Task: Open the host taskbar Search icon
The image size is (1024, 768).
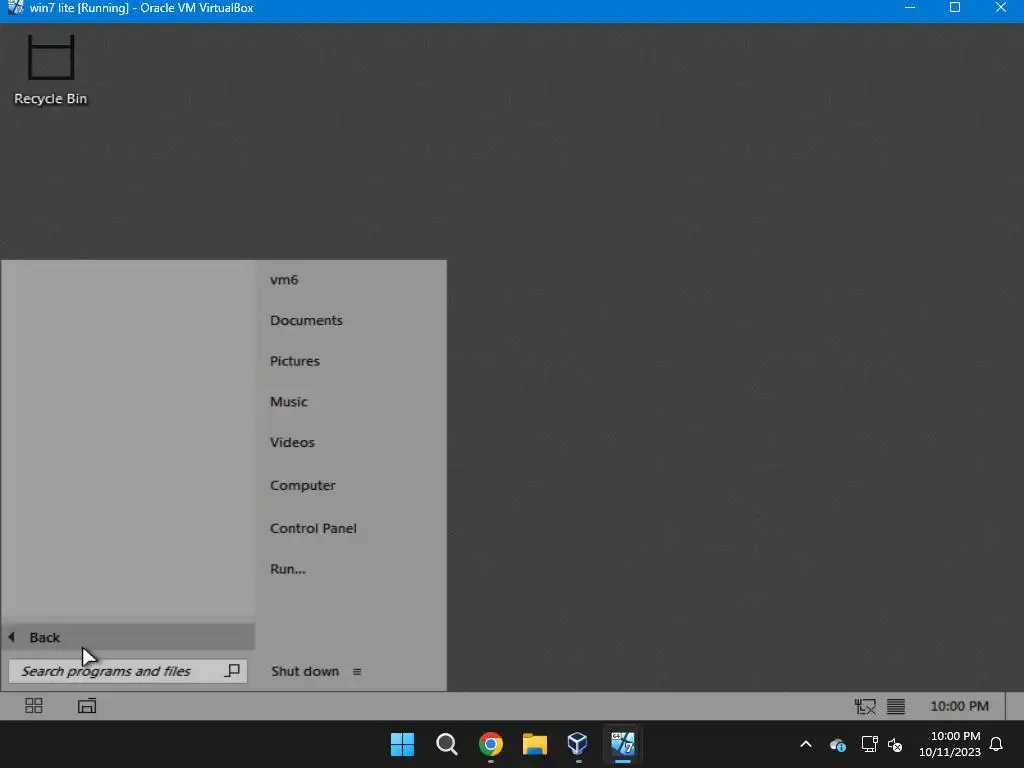Action: [x=447, y=744]
